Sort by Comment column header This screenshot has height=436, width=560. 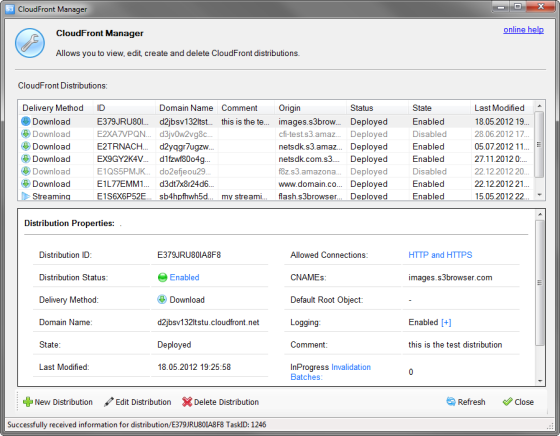pos(246,108)
